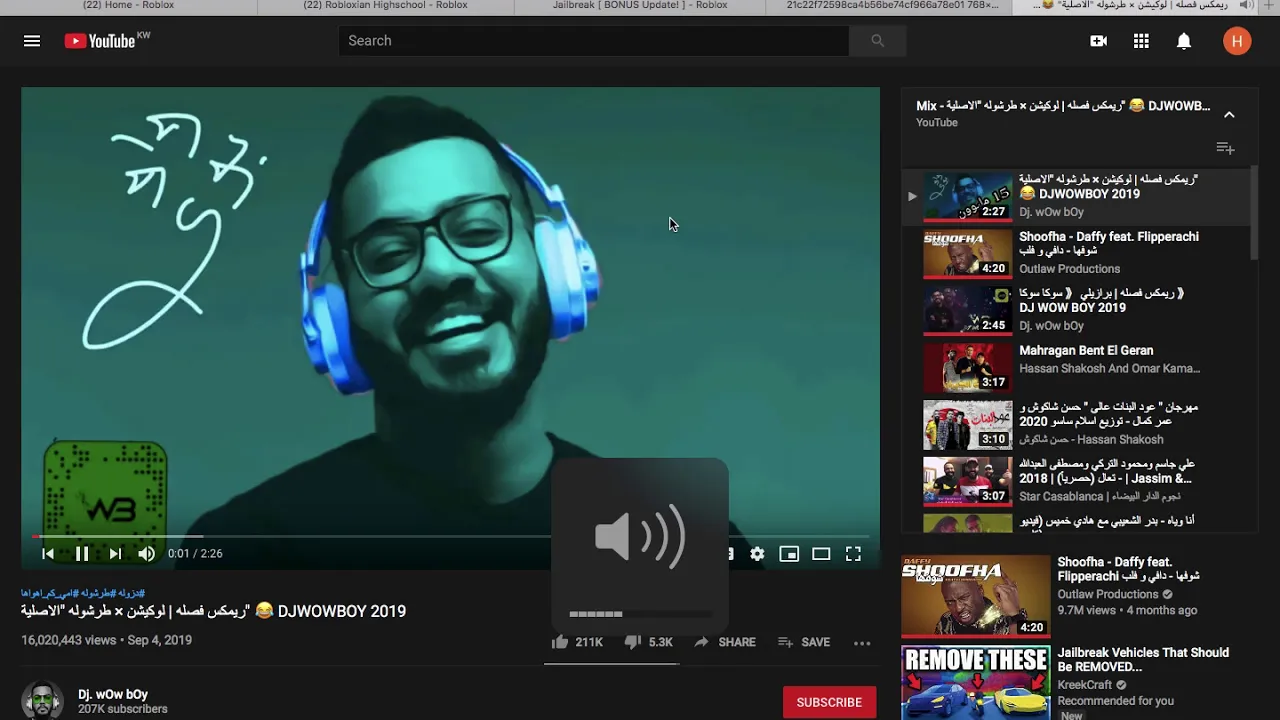This screenshot has height=720, width=1280.
Task: Open the Shoofha - Daffy feat. Flipperachi recommended title
Action: pyautogui.click(x=1128, y=569)
